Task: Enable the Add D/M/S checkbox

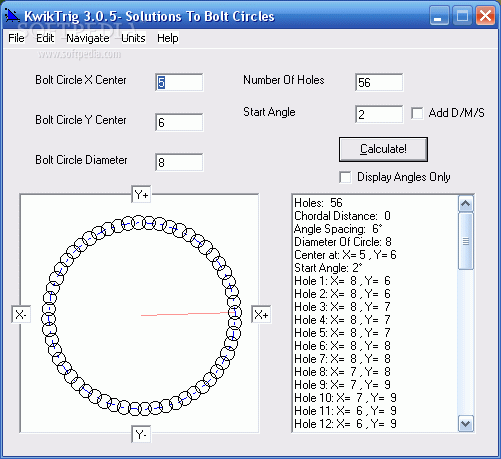Action: (417, 113)
